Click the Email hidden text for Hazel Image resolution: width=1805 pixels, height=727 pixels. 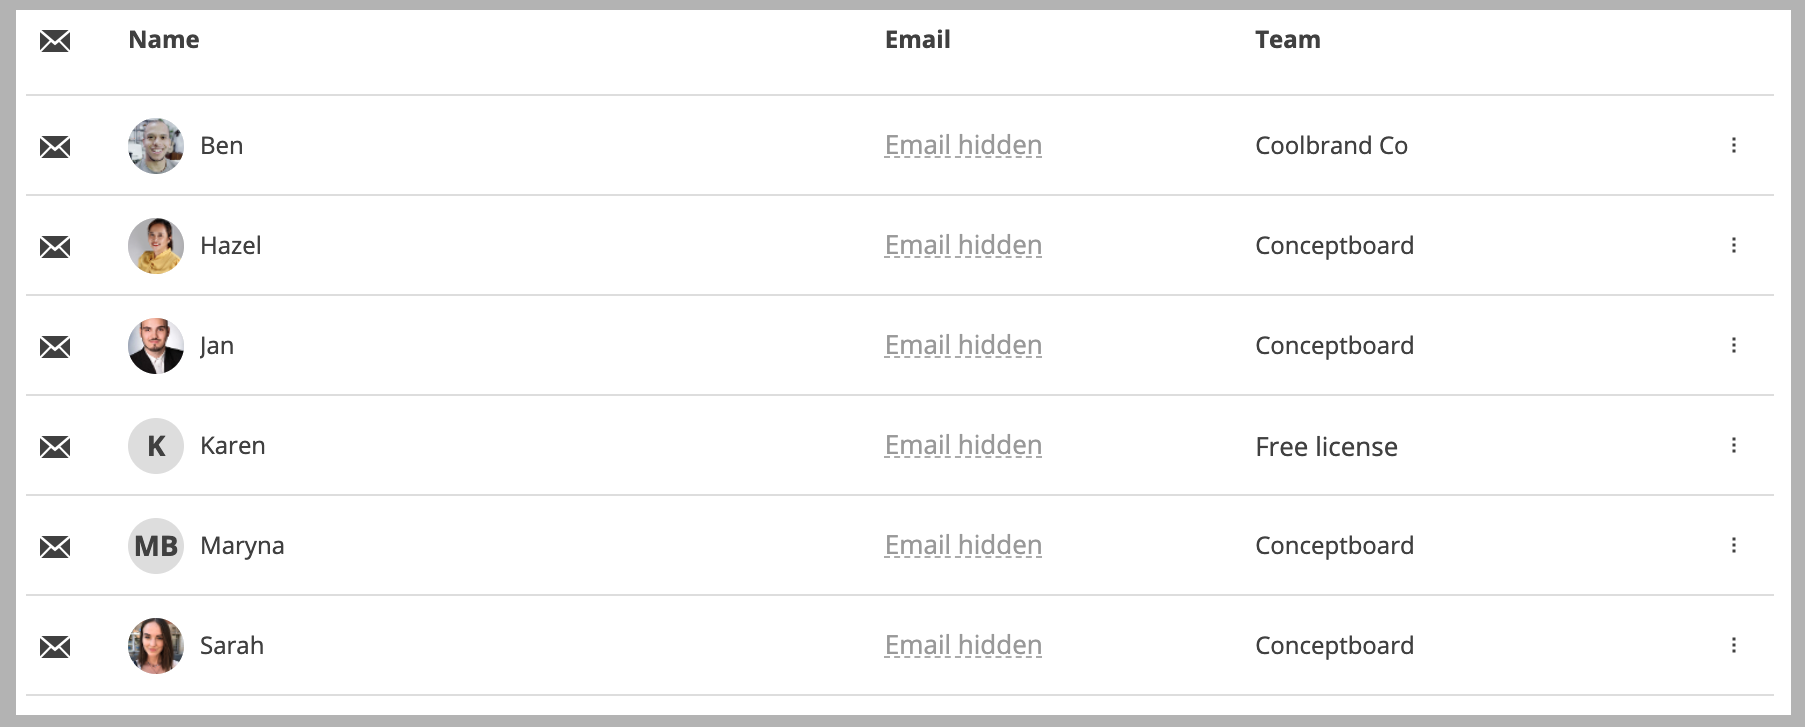coord(963,246)
